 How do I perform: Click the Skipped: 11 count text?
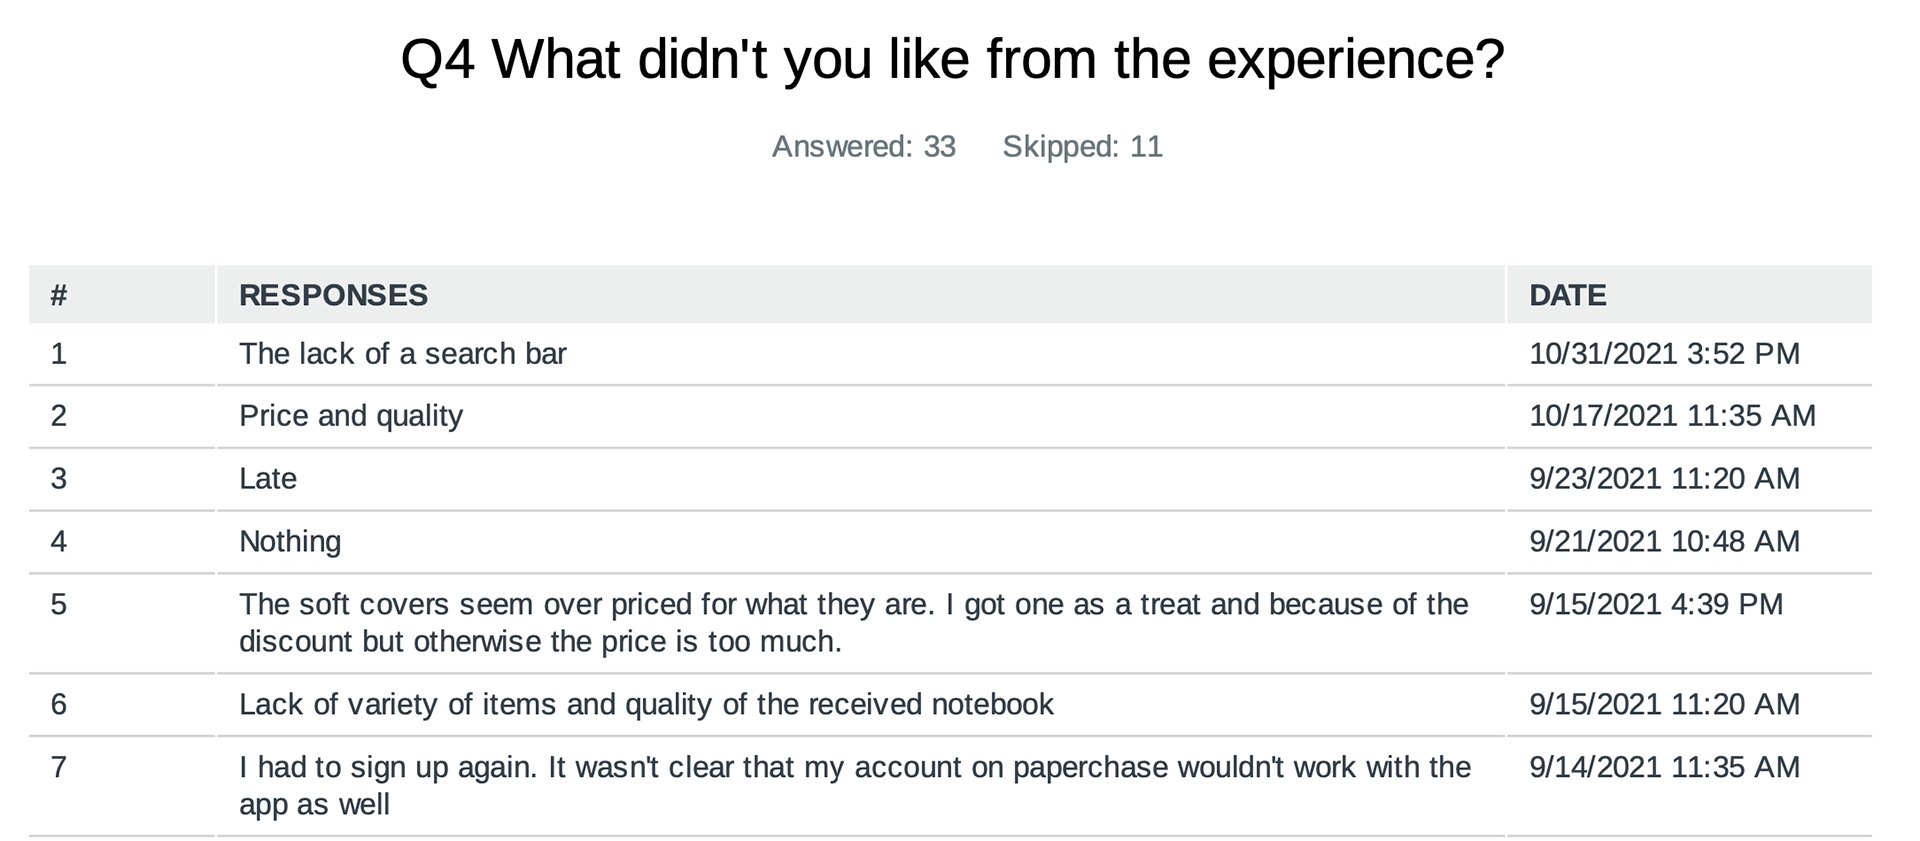point(1082,147)
